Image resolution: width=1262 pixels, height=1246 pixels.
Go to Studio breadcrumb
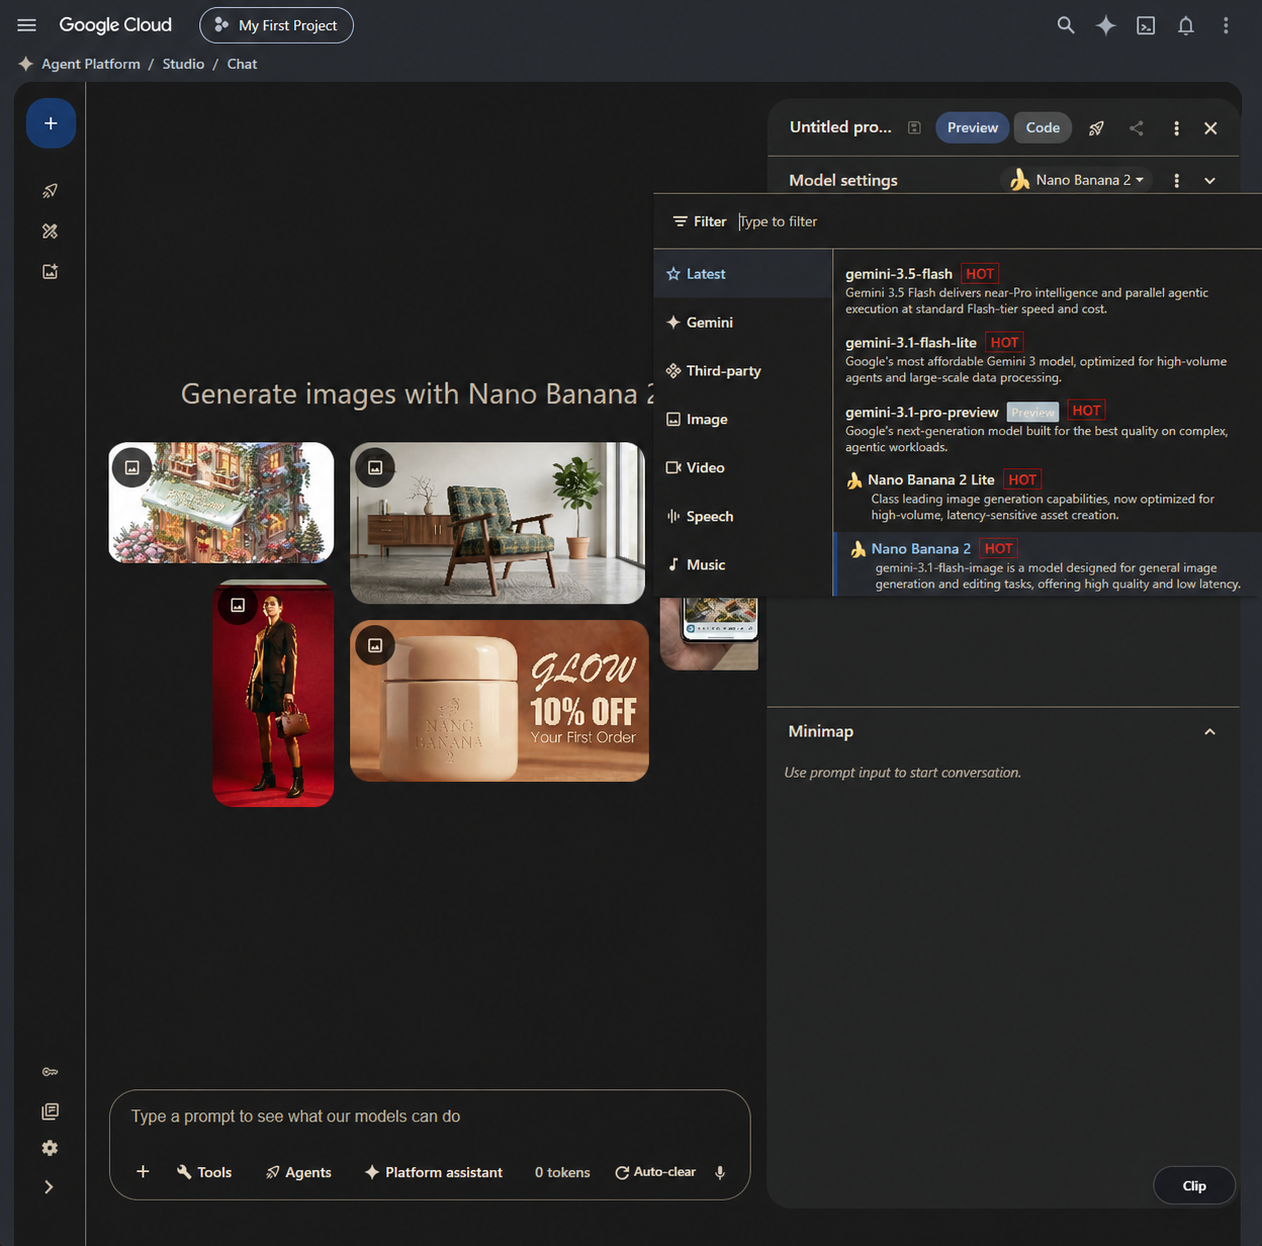click(x=183, y=64)
